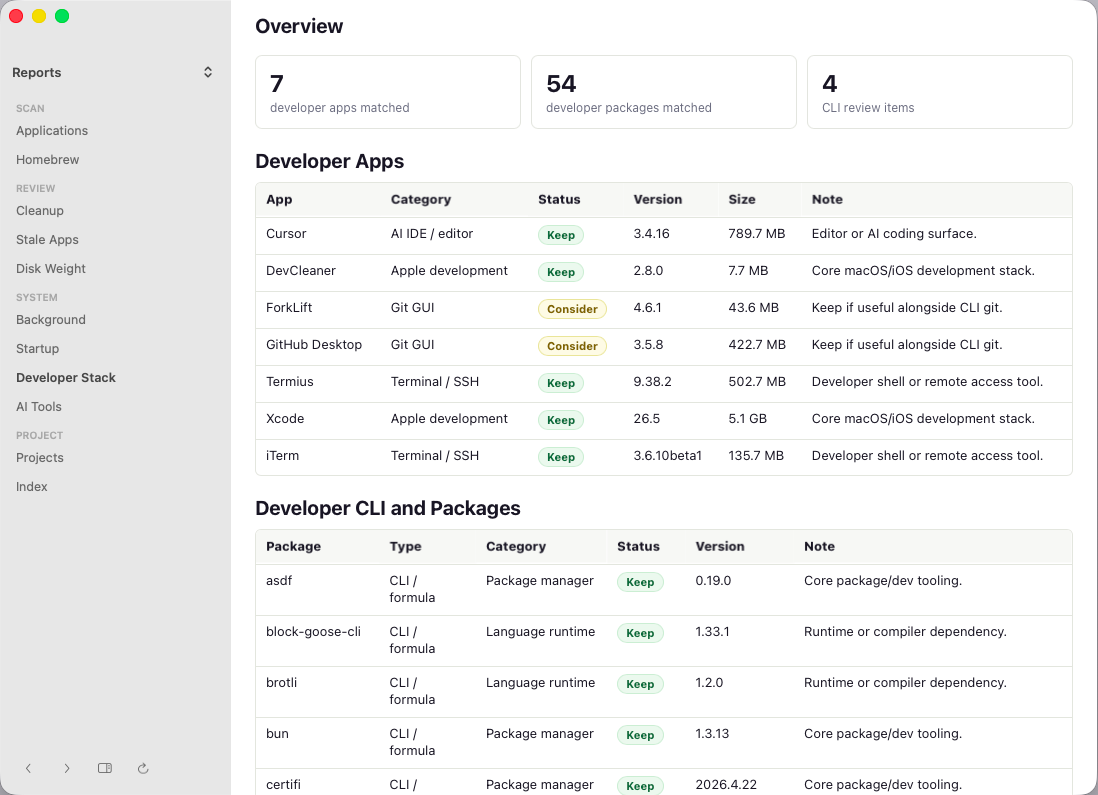
Task: Click the reload icon in sidebar footer
Action: 143,768
